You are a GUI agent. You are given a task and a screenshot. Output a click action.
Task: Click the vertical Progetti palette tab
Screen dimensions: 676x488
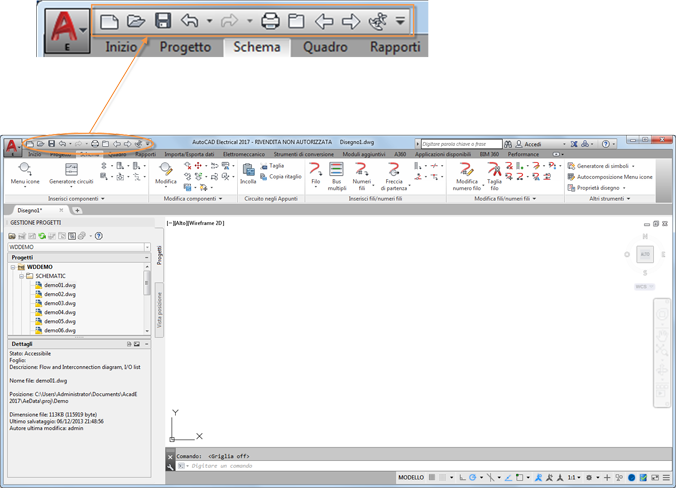click(x=159, y=255)
